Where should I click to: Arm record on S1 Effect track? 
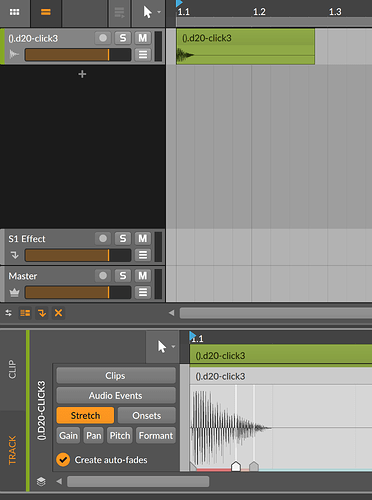[103, 239]
